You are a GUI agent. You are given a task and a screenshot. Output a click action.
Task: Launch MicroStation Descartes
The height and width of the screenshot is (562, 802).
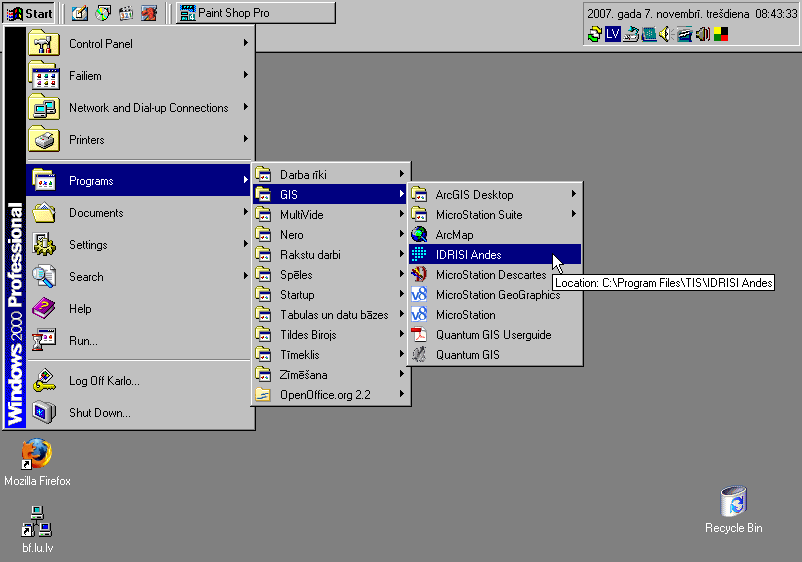(495, 275)
